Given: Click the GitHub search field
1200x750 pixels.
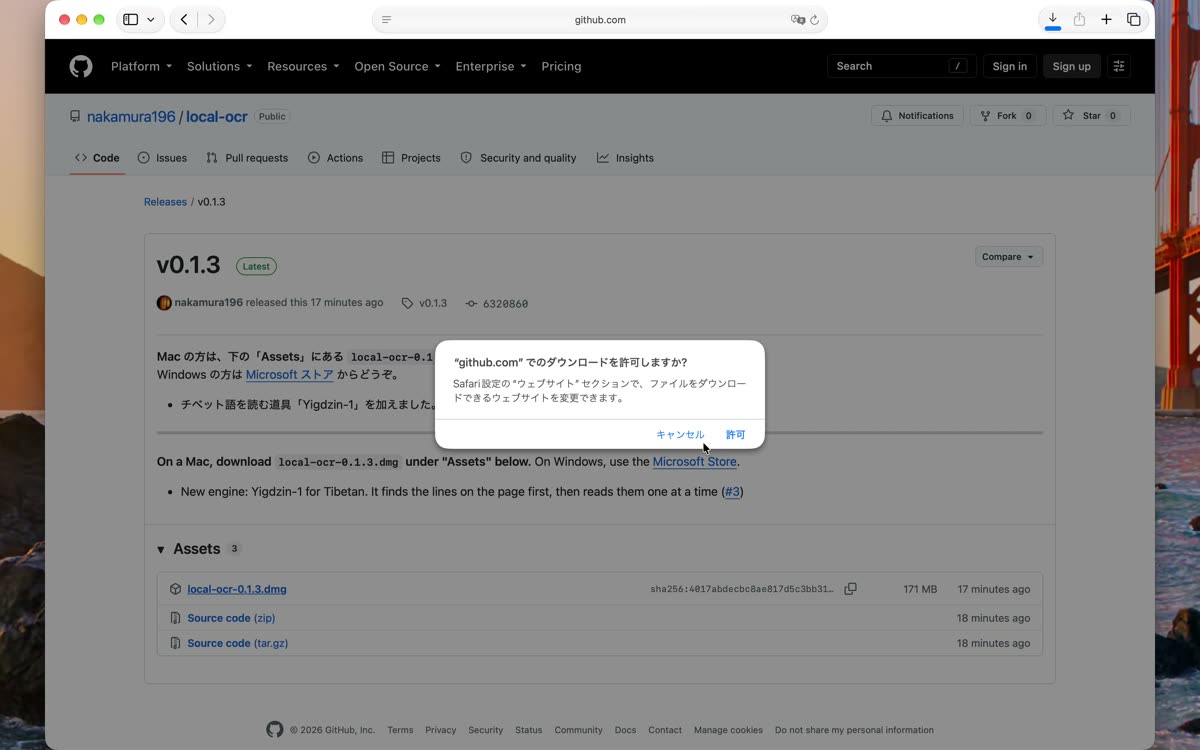Looking at the screenshot, I should click(901, 66).
